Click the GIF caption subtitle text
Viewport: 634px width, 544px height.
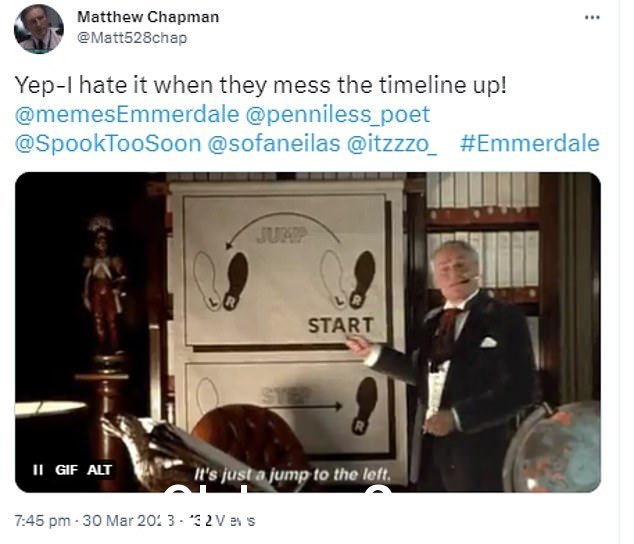click(292, 474)
